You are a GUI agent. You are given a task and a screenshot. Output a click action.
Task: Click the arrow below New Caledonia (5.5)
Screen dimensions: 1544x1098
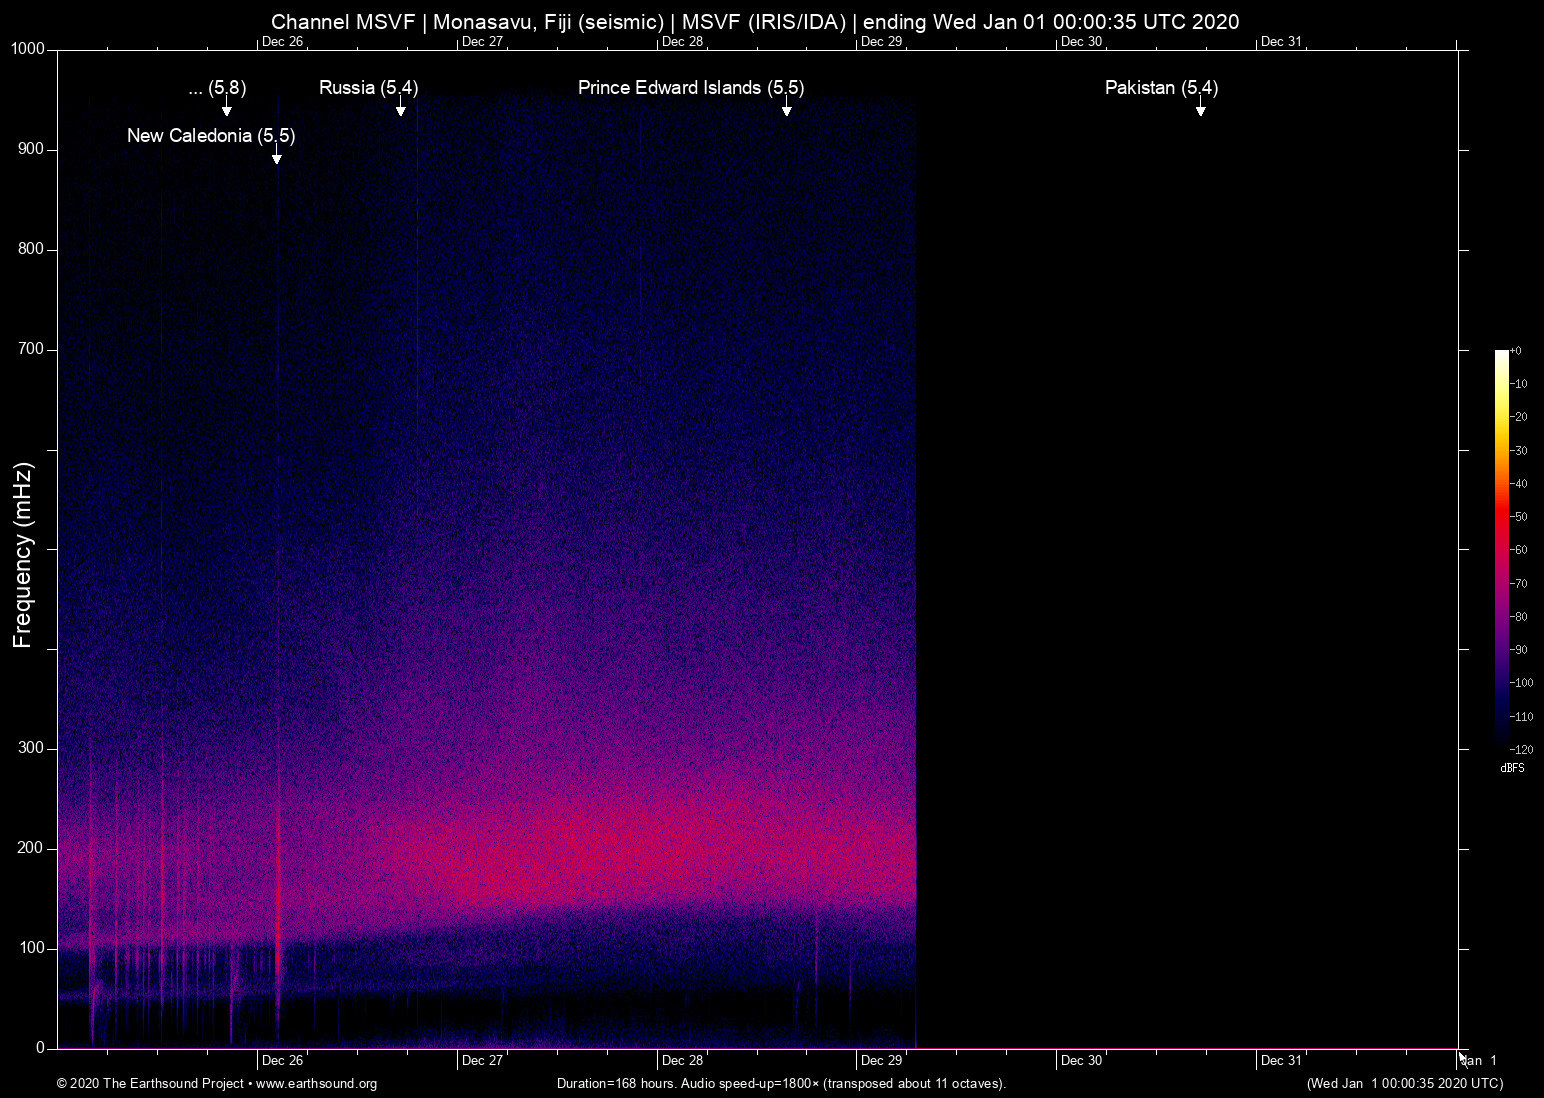coord(277,155)
